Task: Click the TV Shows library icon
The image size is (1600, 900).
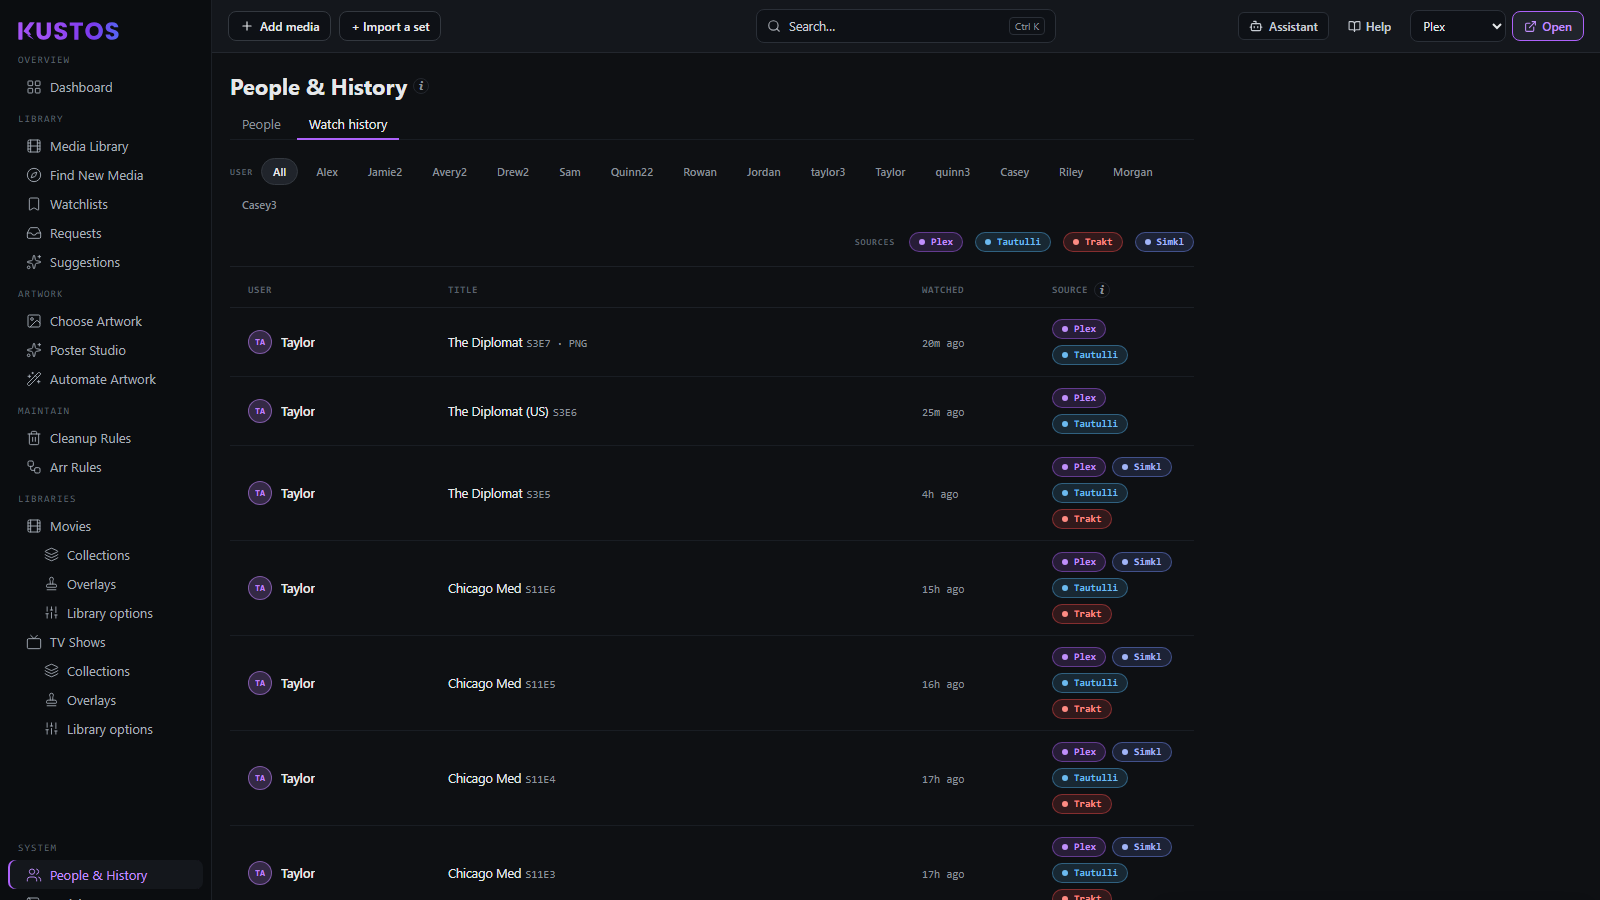Action: coord(34,642)
